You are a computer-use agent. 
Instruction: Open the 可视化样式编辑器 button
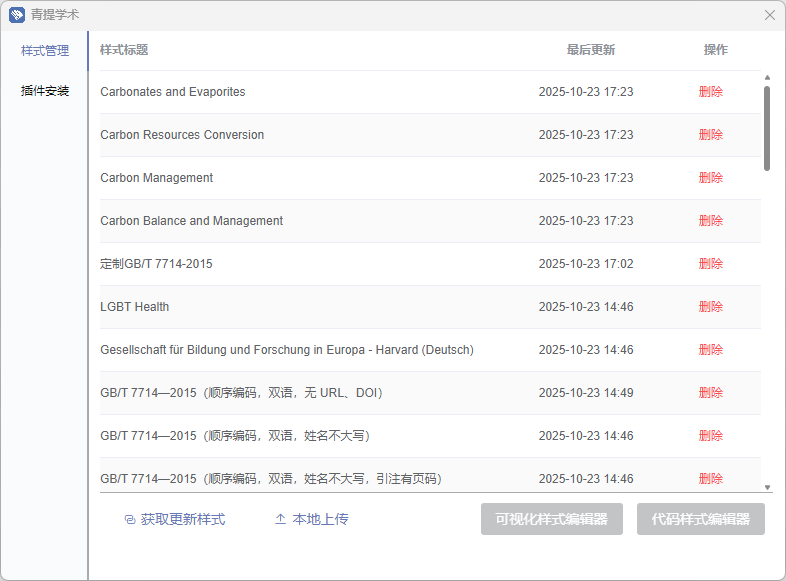pos(552,520)
